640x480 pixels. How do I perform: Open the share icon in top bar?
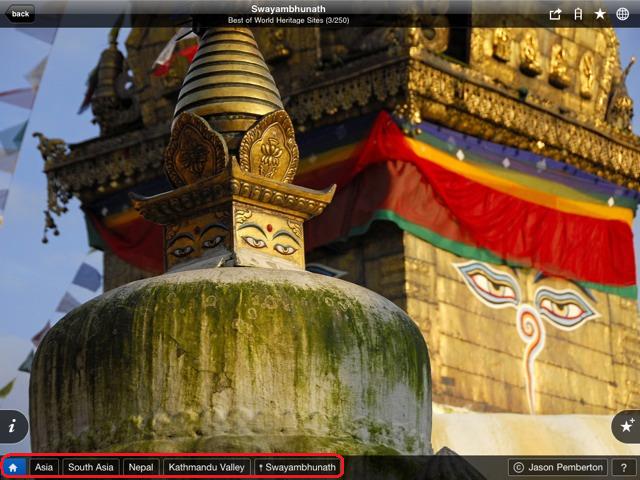[555, 14]
